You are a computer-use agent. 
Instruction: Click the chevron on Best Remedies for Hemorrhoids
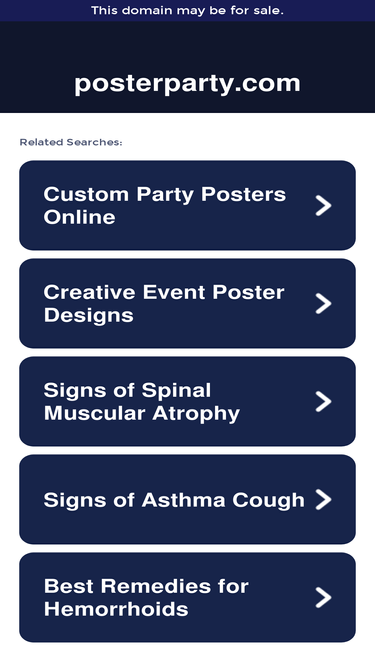point(323,597)
